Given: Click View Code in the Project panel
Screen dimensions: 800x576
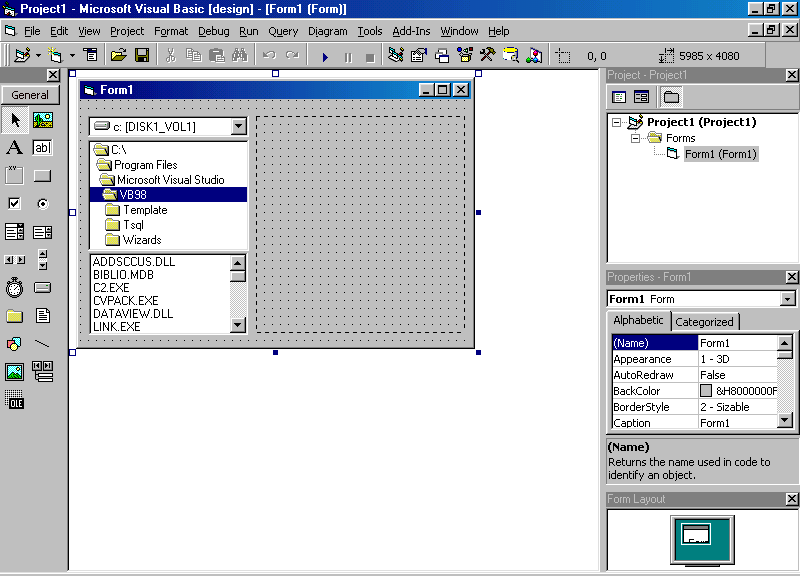Looking at the screenshot, I should (619, 97).
